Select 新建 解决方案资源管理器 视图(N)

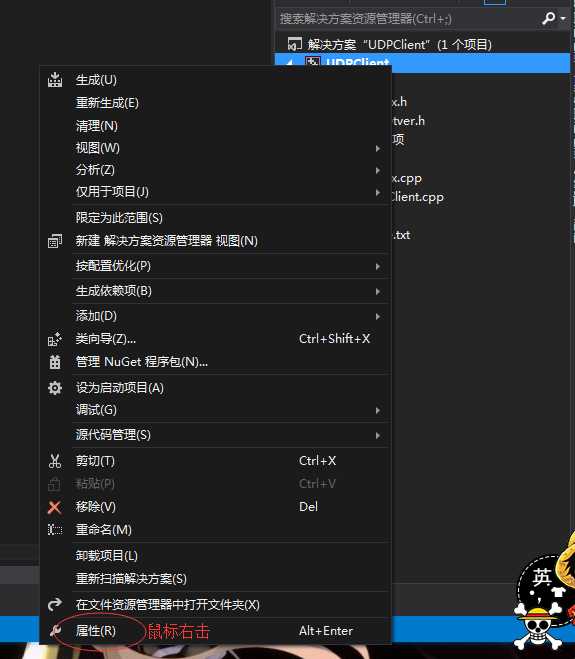[x=216, y=241]
